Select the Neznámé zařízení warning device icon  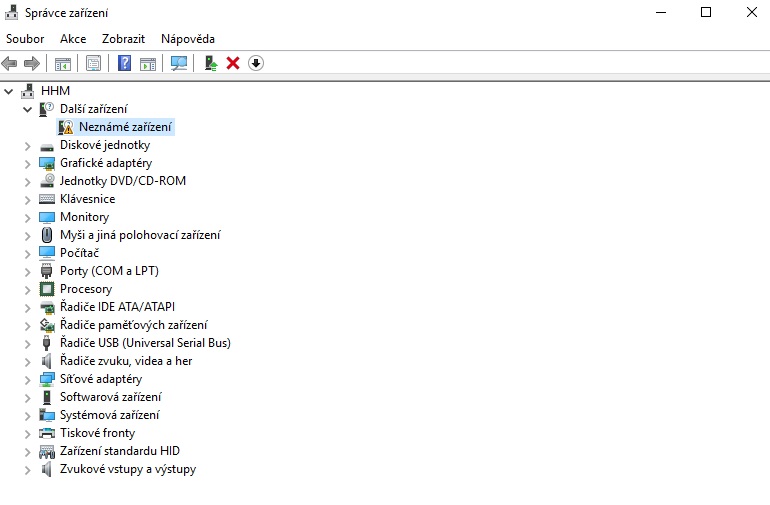coord(65,127)
